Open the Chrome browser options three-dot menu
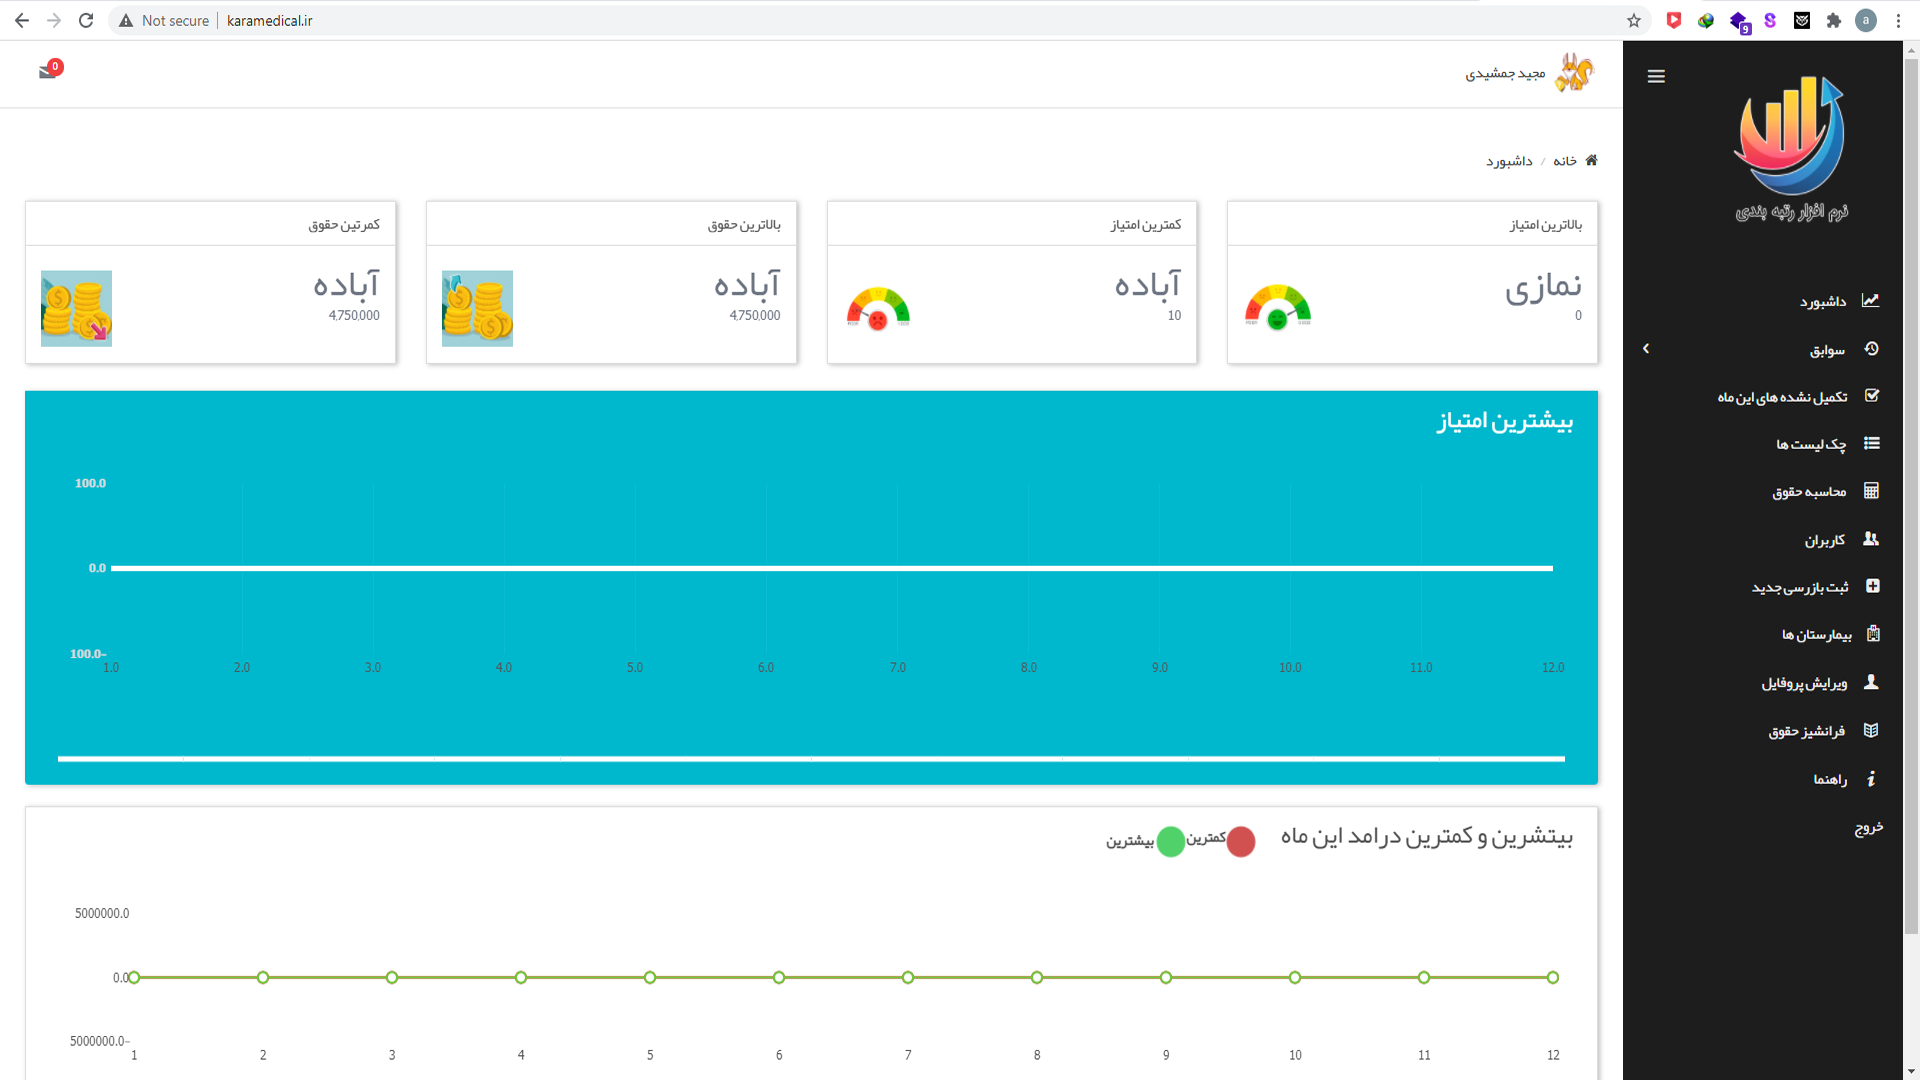Image resolution: width=1920 pixels, height=1080 pixels. click(x=1899, y=20)
